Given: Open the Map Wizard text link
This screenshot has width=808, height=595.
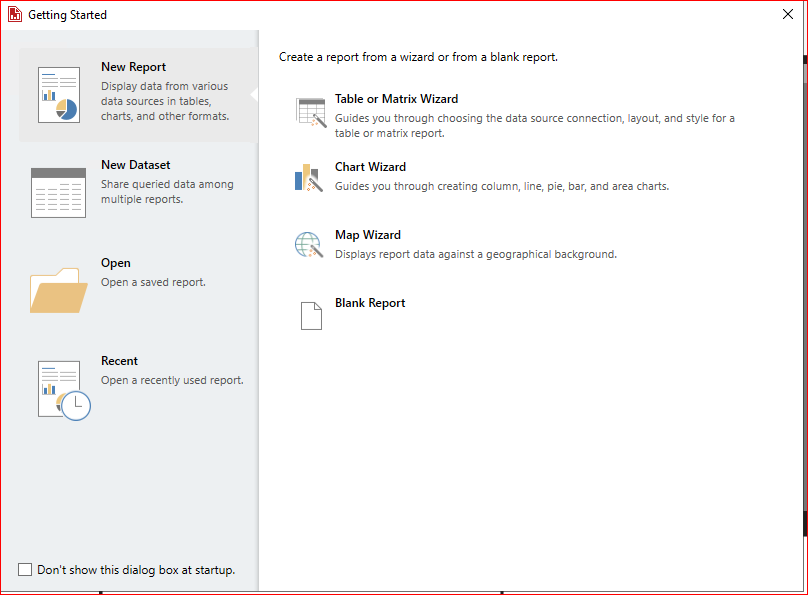Looking at the screenshot, I should pos(367,235).
